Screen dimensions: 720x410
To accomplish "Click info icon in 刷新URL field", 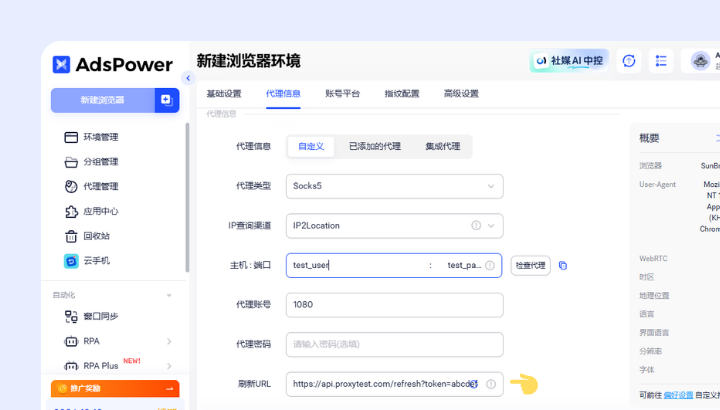I will (491, 384).
